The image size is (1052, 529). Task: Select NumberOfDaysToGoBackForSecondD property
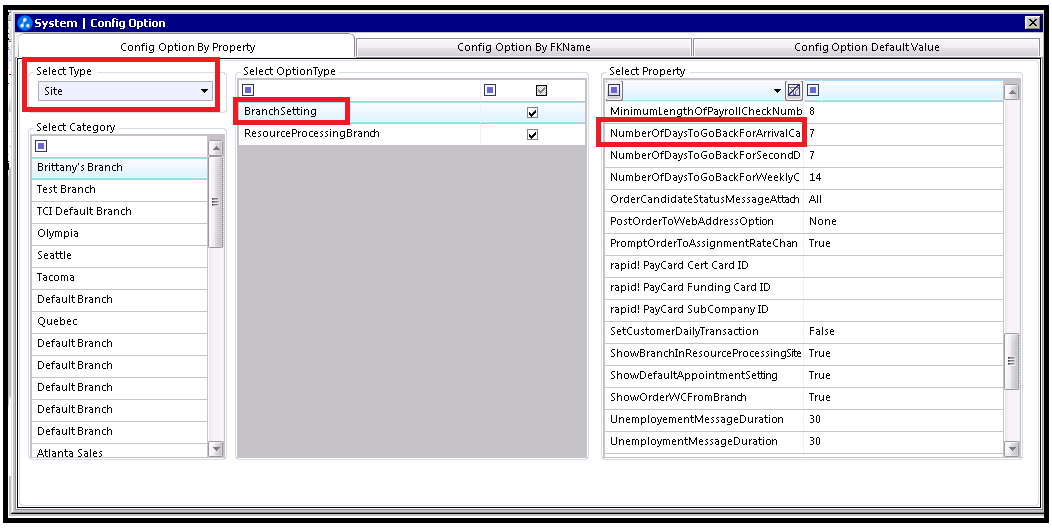click(x=704, y=155)
